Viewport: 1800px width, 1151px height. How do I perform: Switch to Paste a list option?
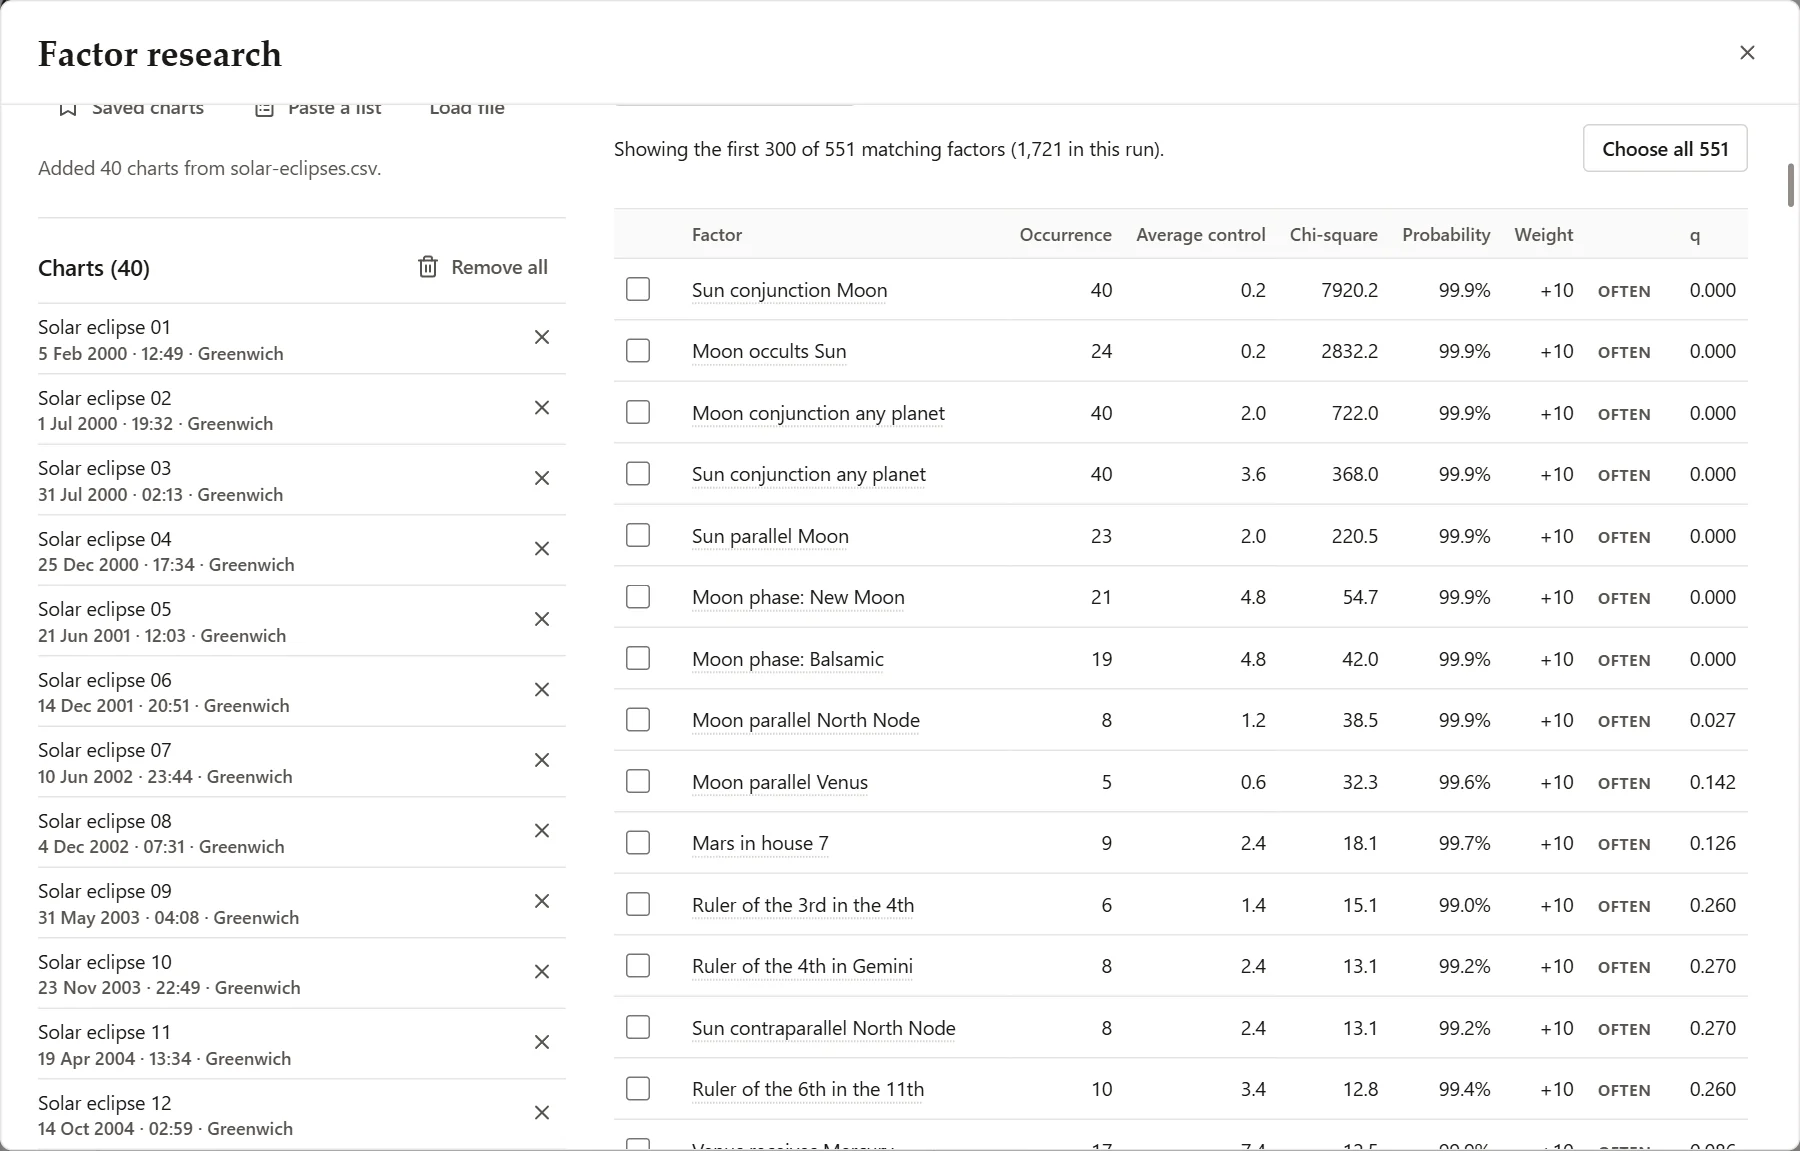point(319,108)
